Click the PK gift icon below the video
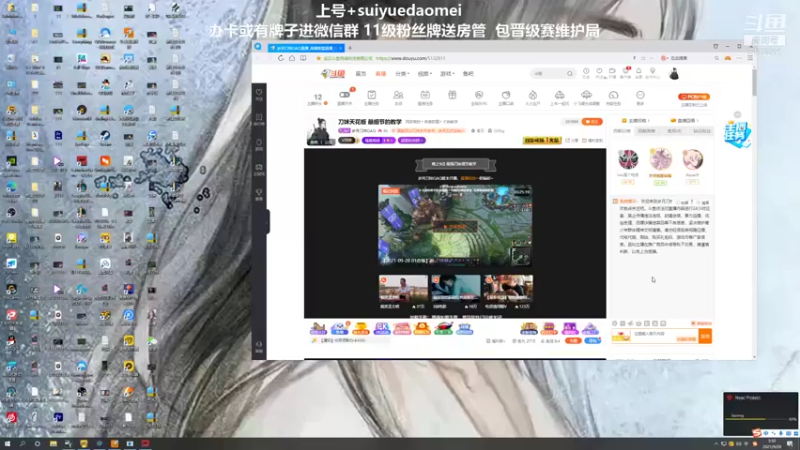Screen dimensions: 800x450 (382, 329)
